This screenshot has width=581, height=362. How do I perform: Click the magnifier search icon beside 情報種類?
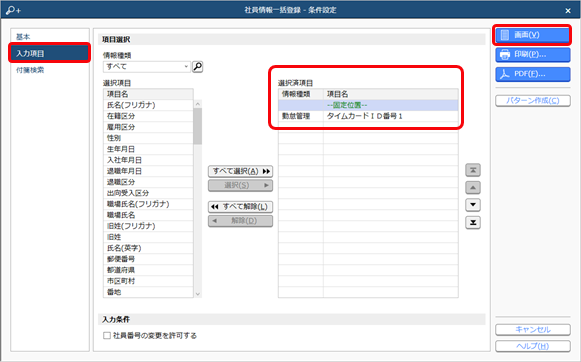coord(197,67)
